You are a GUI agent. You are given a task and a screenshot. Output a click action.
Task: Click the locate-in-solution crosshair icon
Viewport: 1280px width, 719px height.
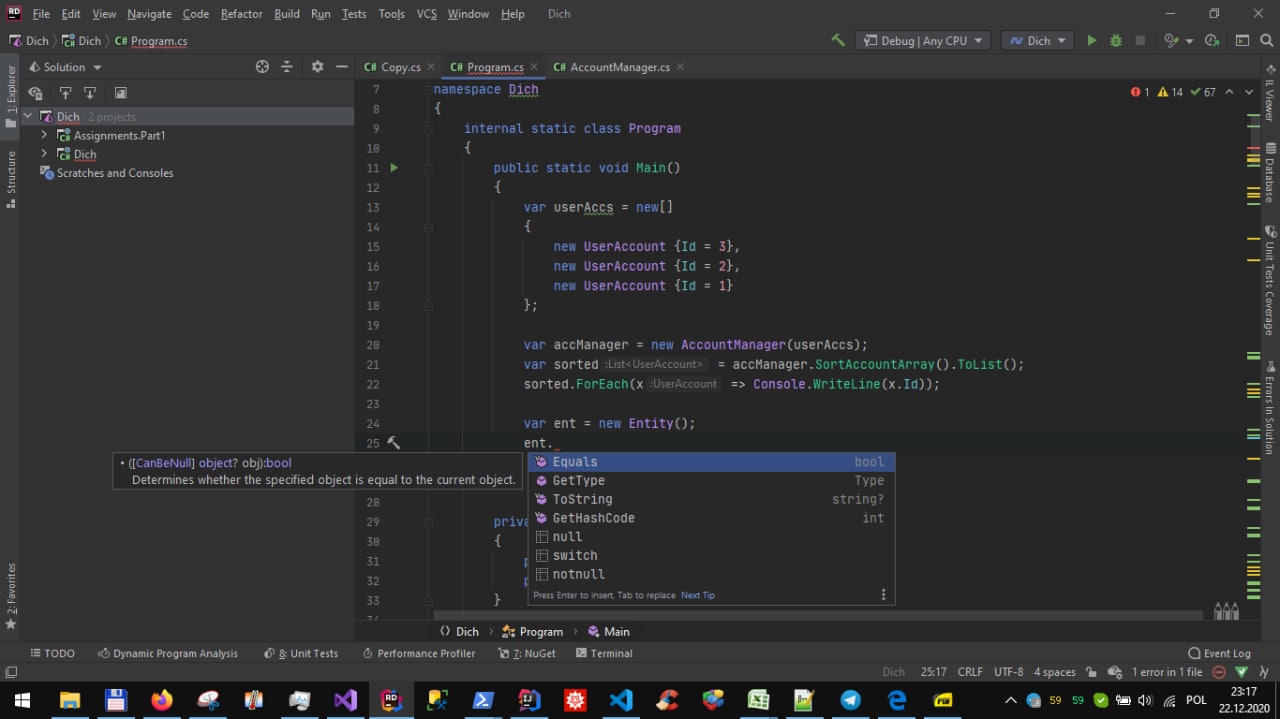pos(262,67)
